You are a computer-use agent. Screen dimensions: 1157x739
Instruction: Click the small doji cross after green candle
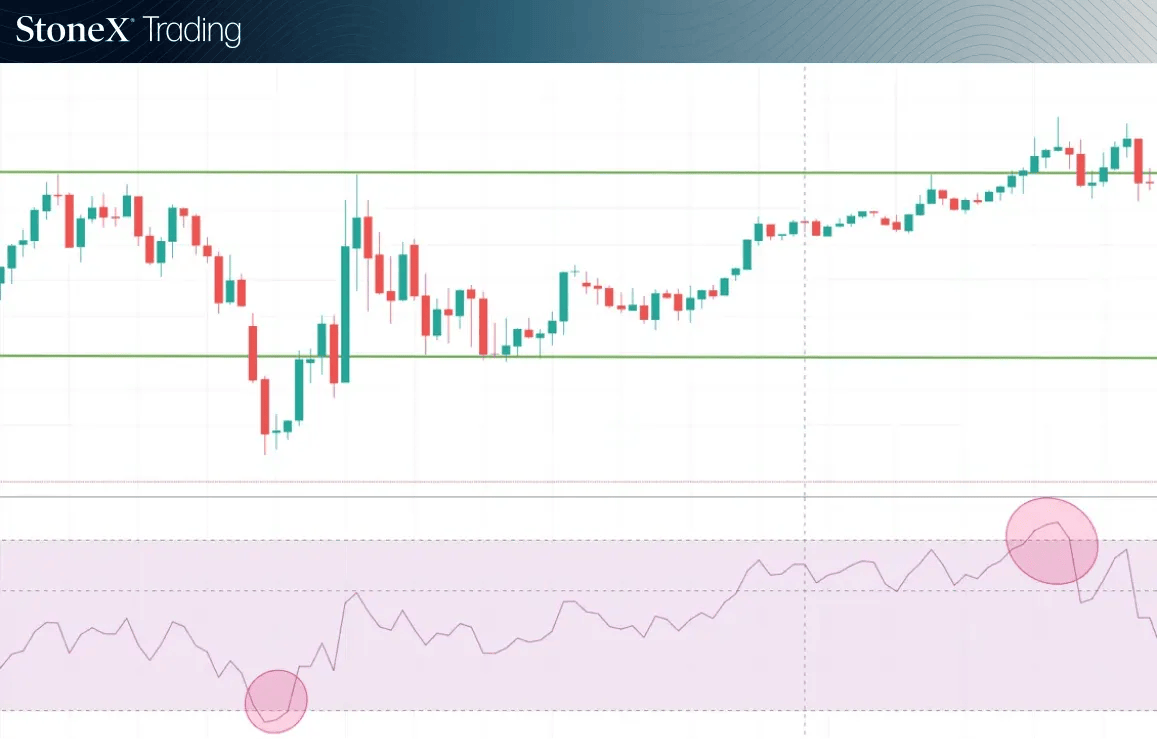pos(575,271)
